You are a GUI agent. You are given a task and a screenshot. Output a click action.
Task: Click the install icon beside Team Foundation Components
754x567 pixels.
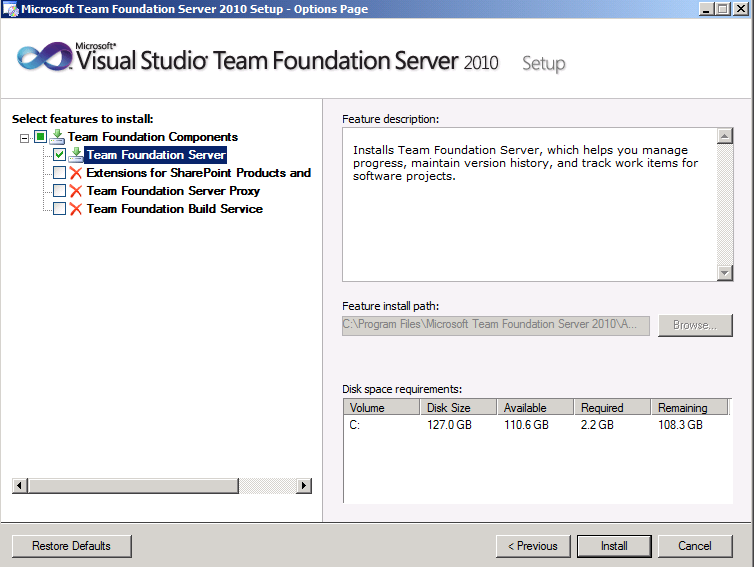(57, 137)
